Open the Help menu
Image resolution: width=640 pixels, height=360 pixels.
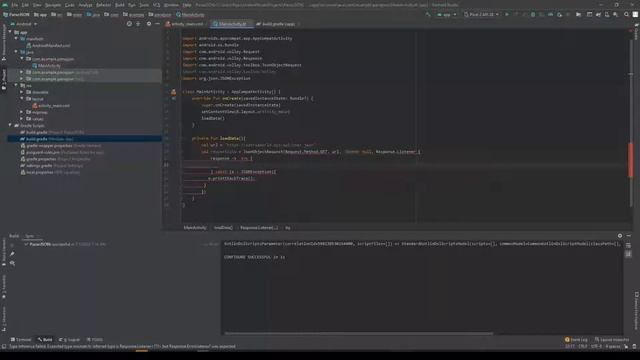point(187,5)
